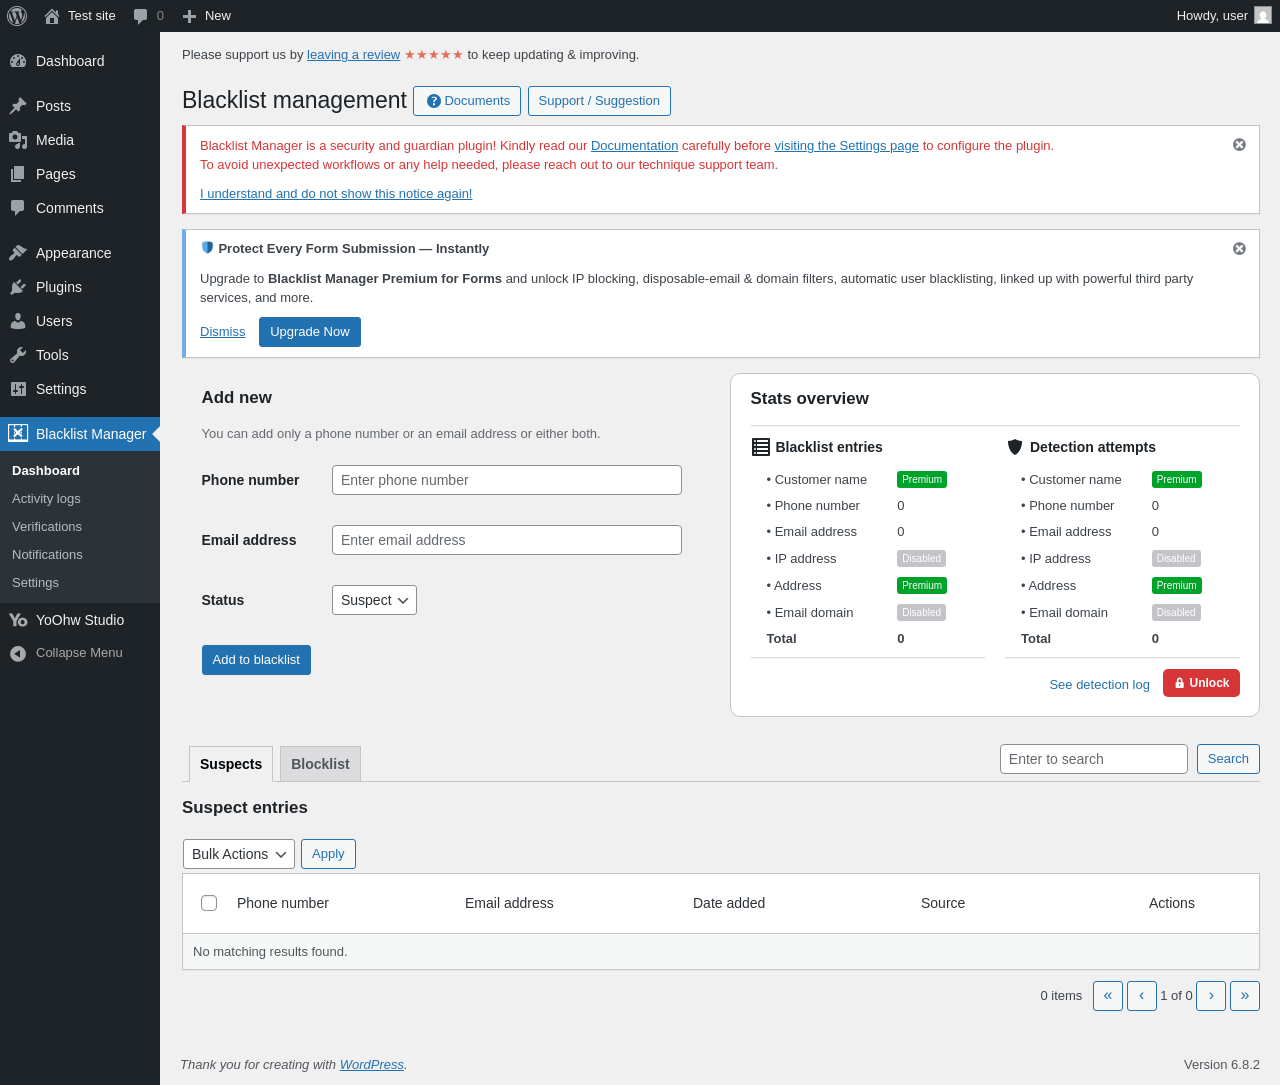This screenshot has height=1085, width=1280.
Task: Click the Dismiss link in upgrade notice
Action: point(222,332)
